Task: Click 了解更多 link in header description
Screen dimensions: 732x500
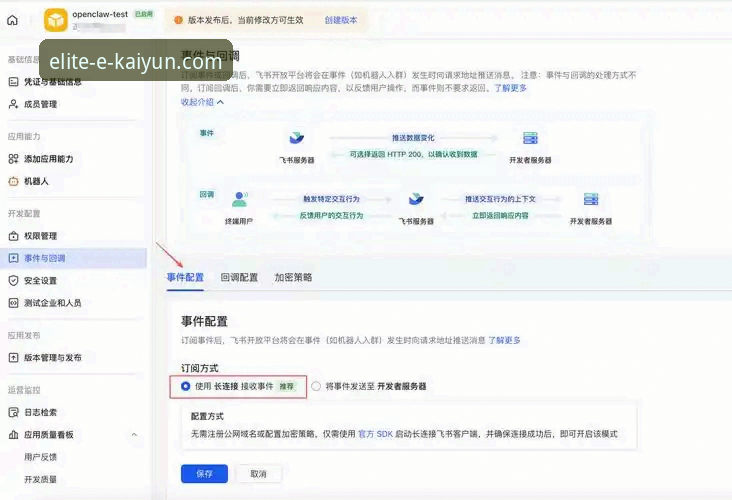Action: 511,88
